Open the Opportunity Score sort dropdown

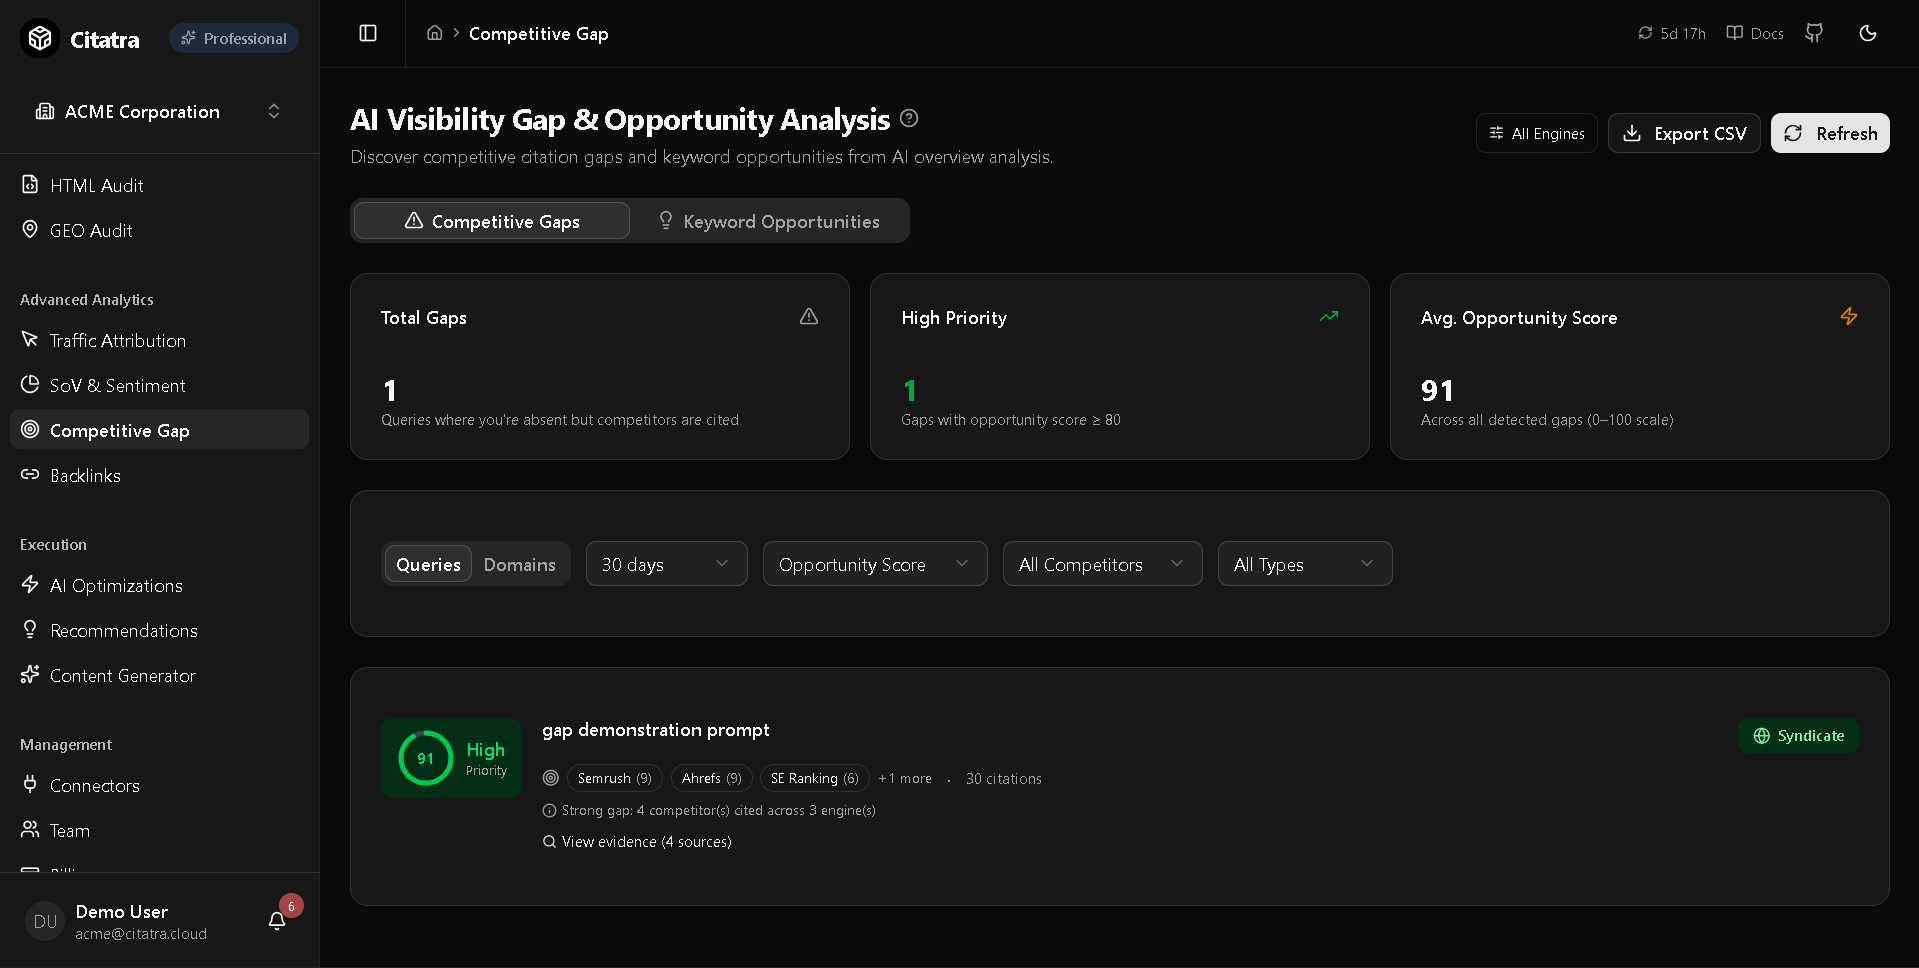coord(875,564)
